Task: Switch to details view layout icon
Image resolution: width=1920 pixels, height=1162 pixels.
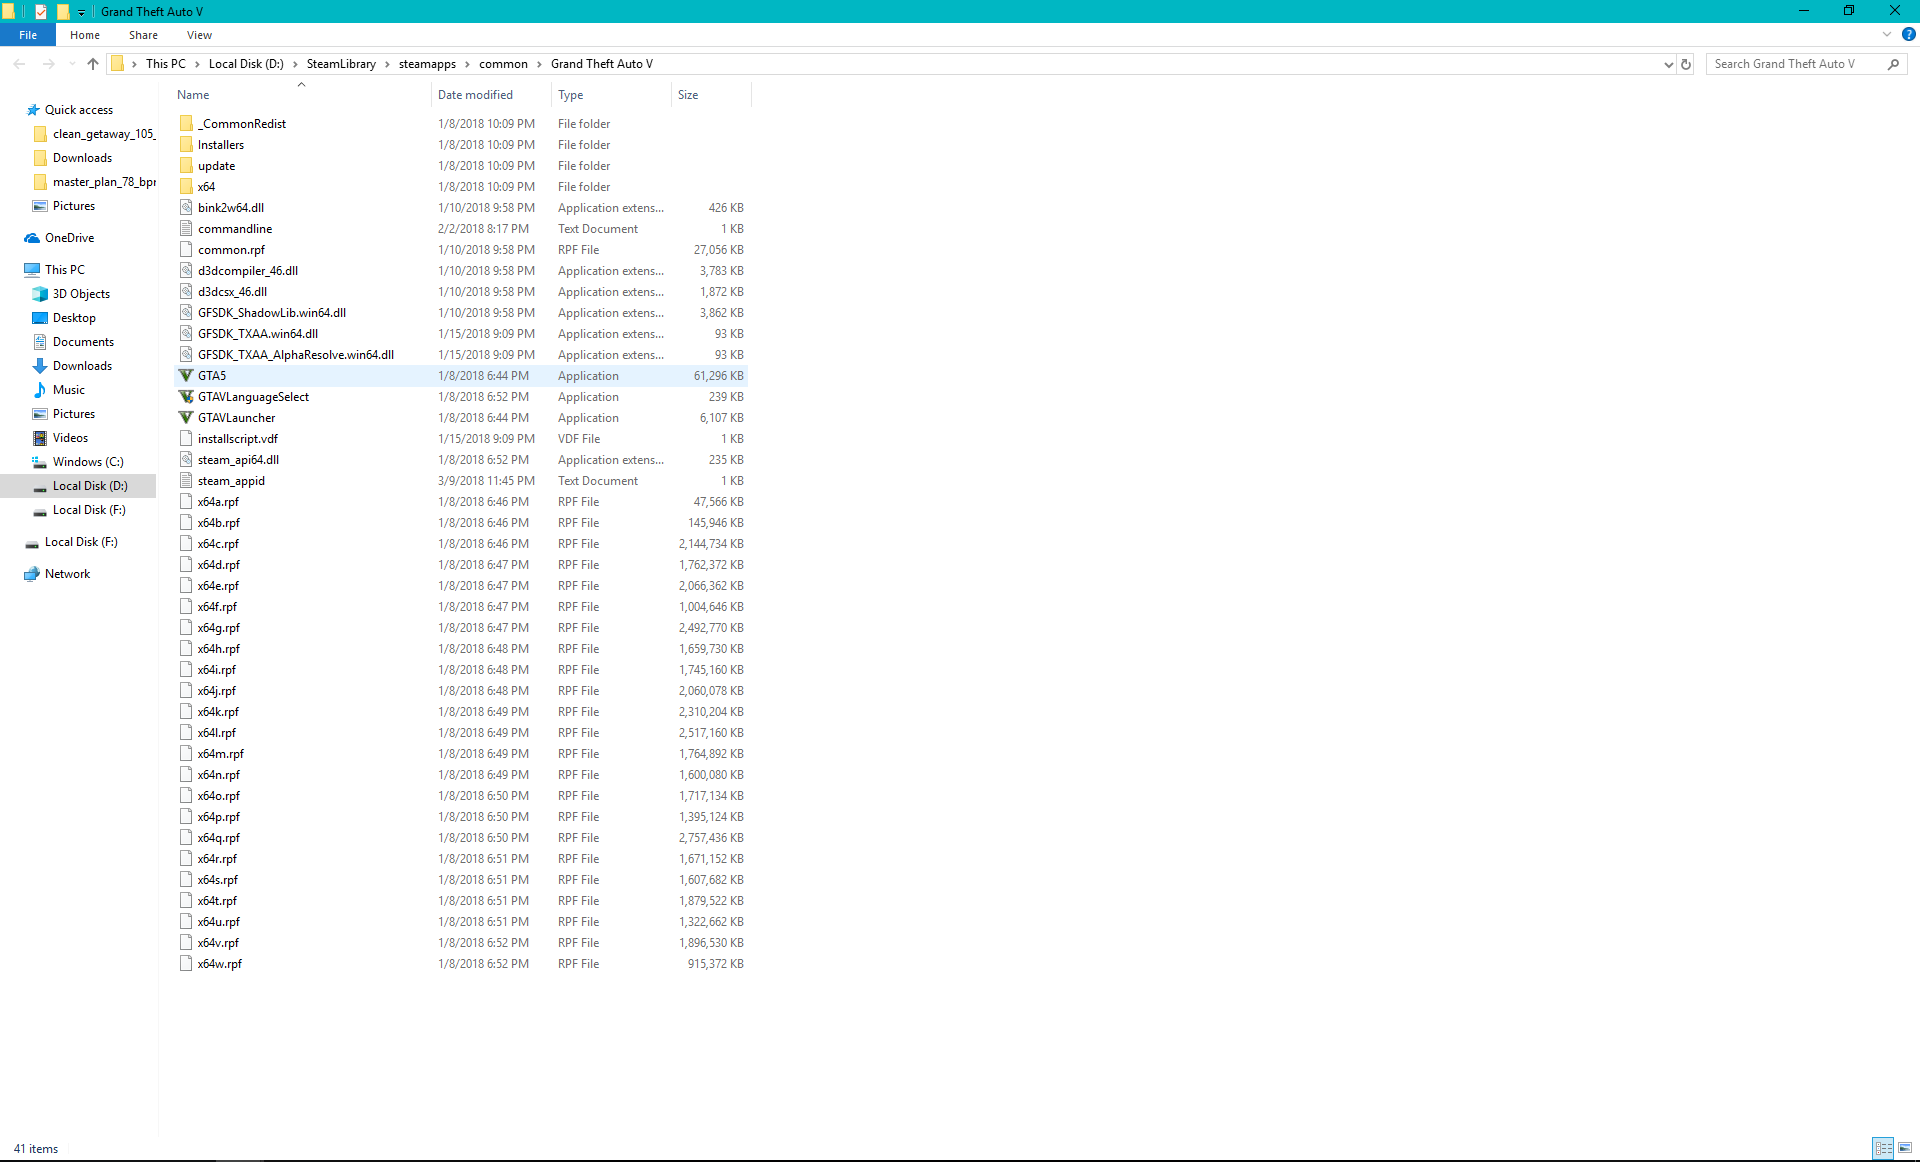Action: [1884, 1148]
